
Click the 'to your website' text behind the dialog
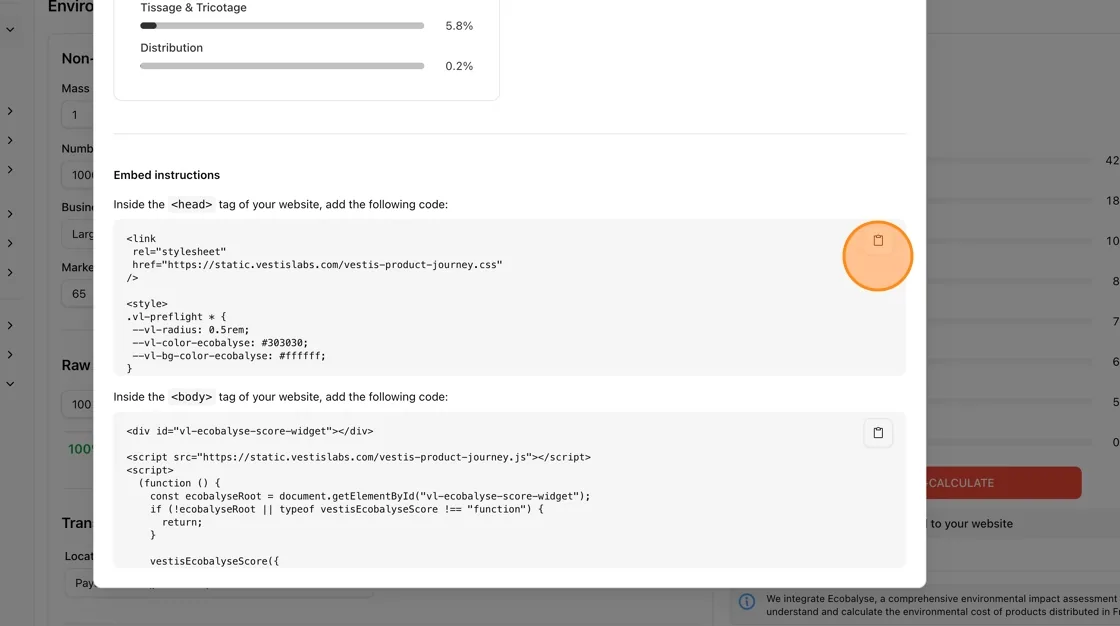click(x=971, y=524)
